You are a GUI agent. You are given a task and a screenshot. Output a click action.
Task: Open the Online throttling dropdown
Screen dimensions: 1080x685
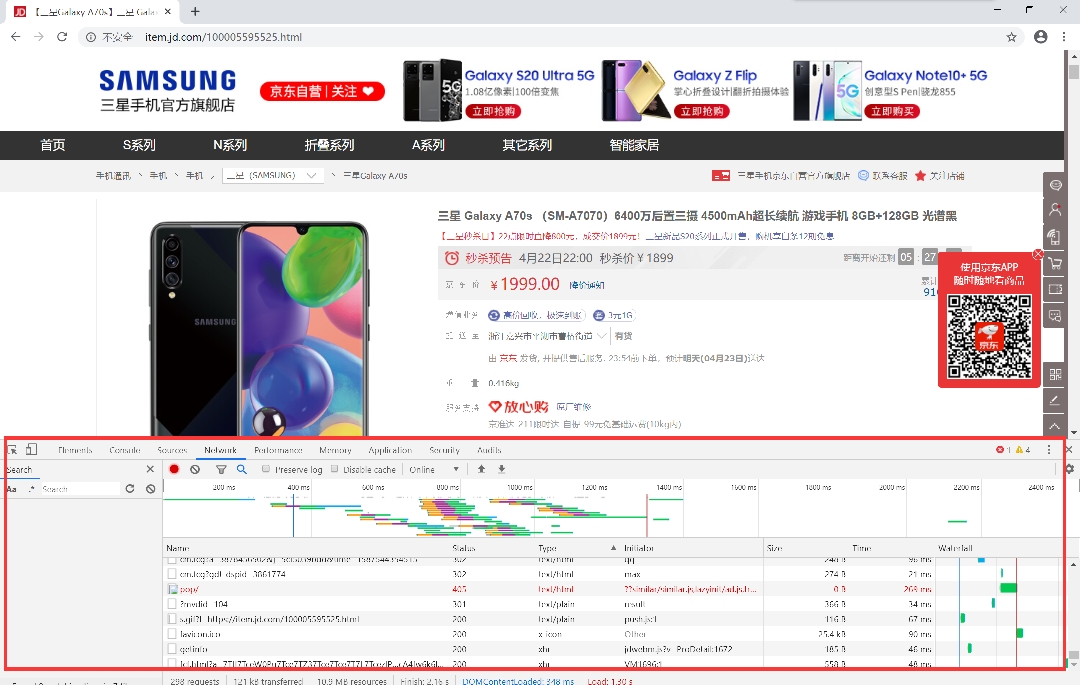tap(434, 470)
